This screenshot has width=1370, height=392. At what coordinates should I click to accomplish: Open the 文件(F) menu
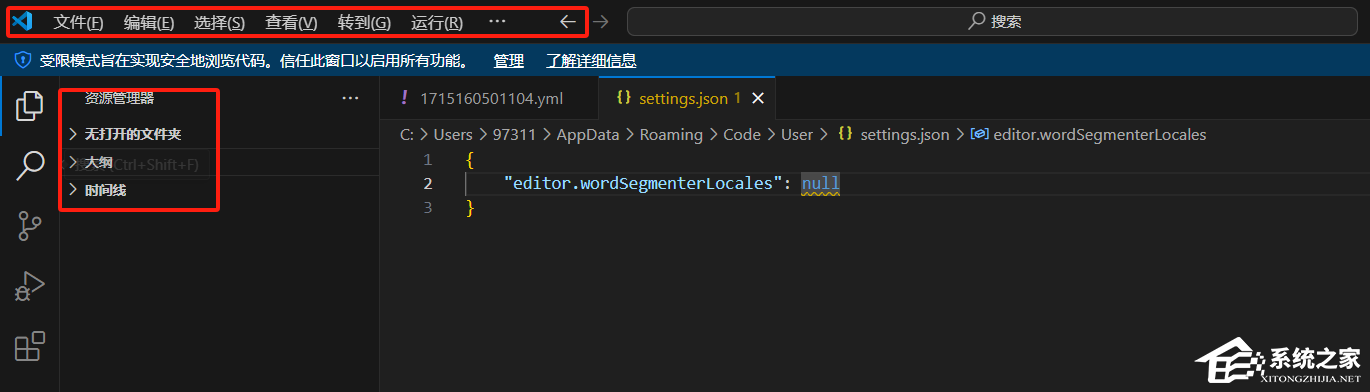pyautogui.click(x=78, y=22)
